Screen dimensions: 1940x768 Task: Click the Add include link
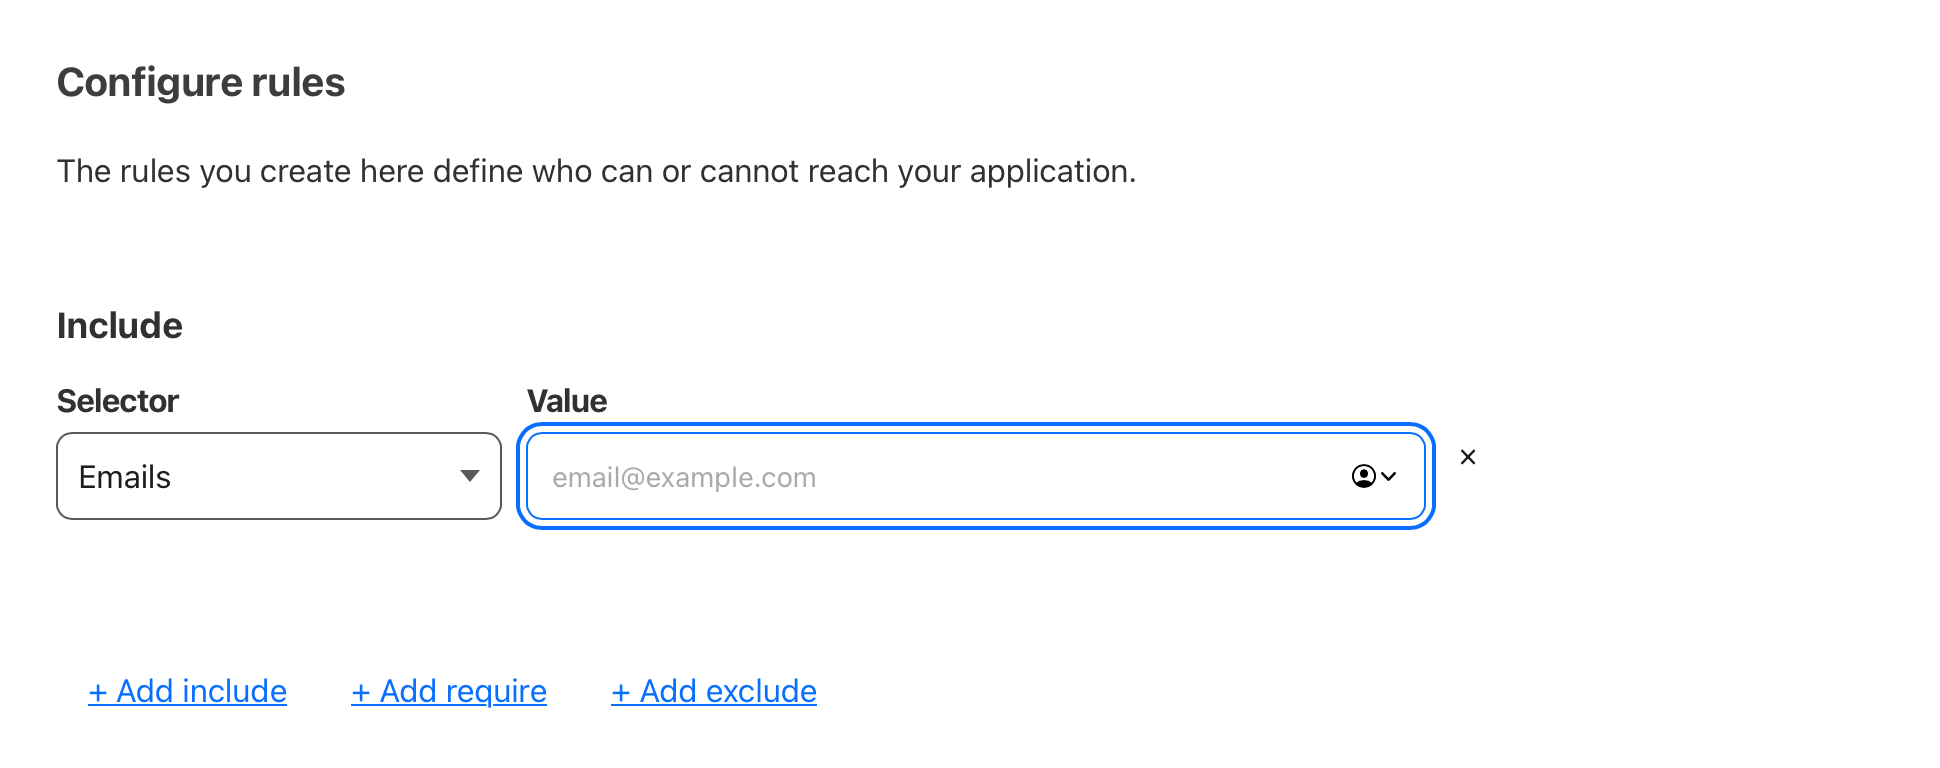[x=201, y=691]
